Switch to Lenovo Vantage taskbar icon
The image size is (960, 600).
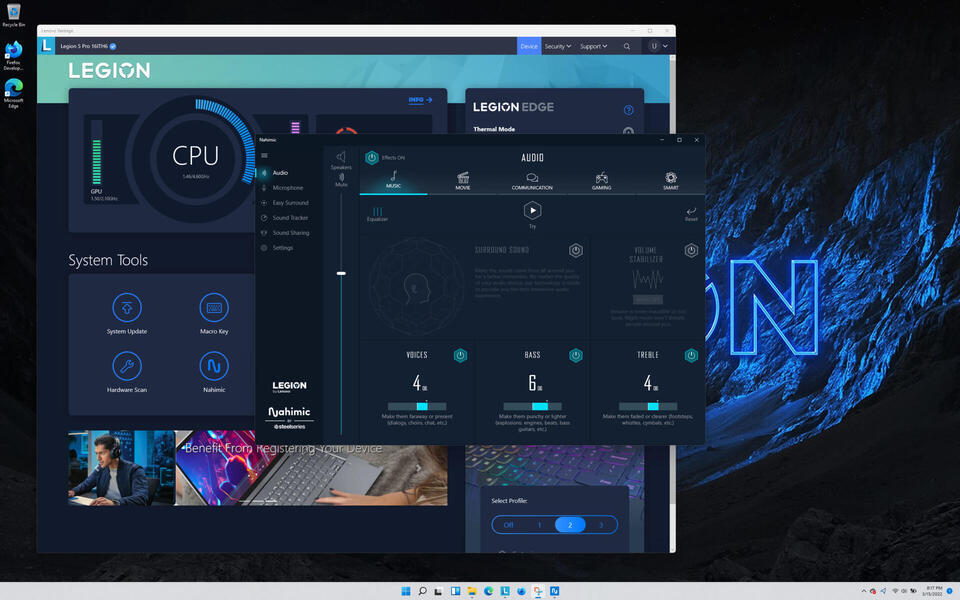(505, 591)
